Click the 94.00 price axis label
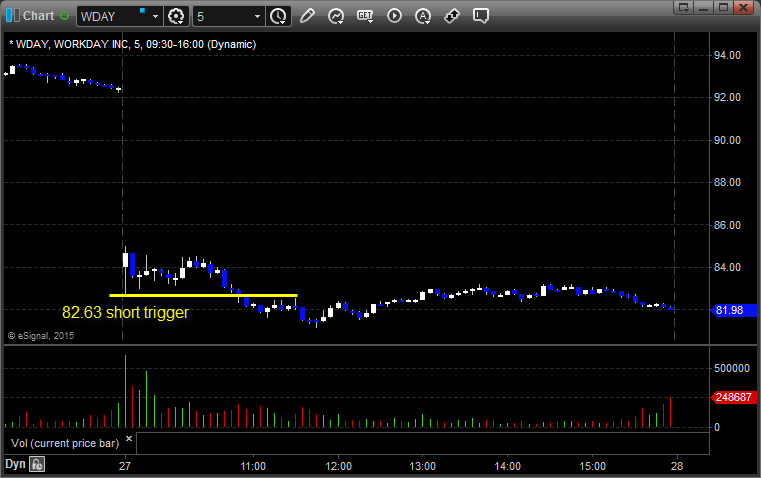This screenshot has width=761, height=478. [x=727, y=55]
